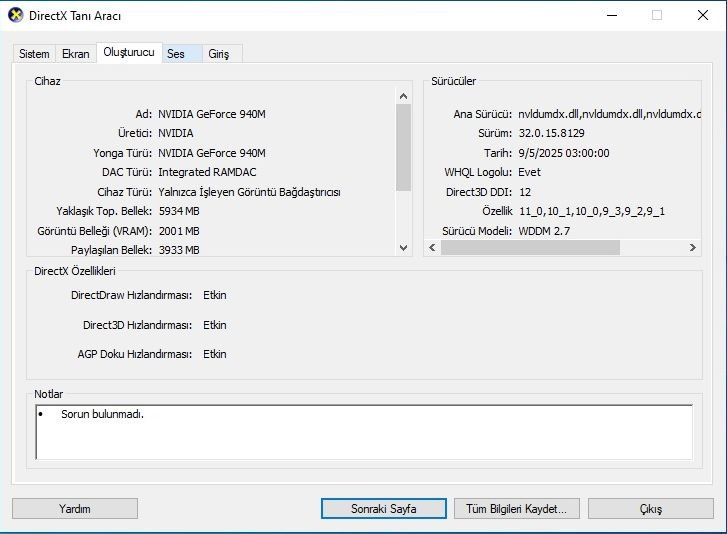This screenshot has height=534, width=727.
Task: Close the DirectX Tanı Aracı window
Action: pos(701,15)
